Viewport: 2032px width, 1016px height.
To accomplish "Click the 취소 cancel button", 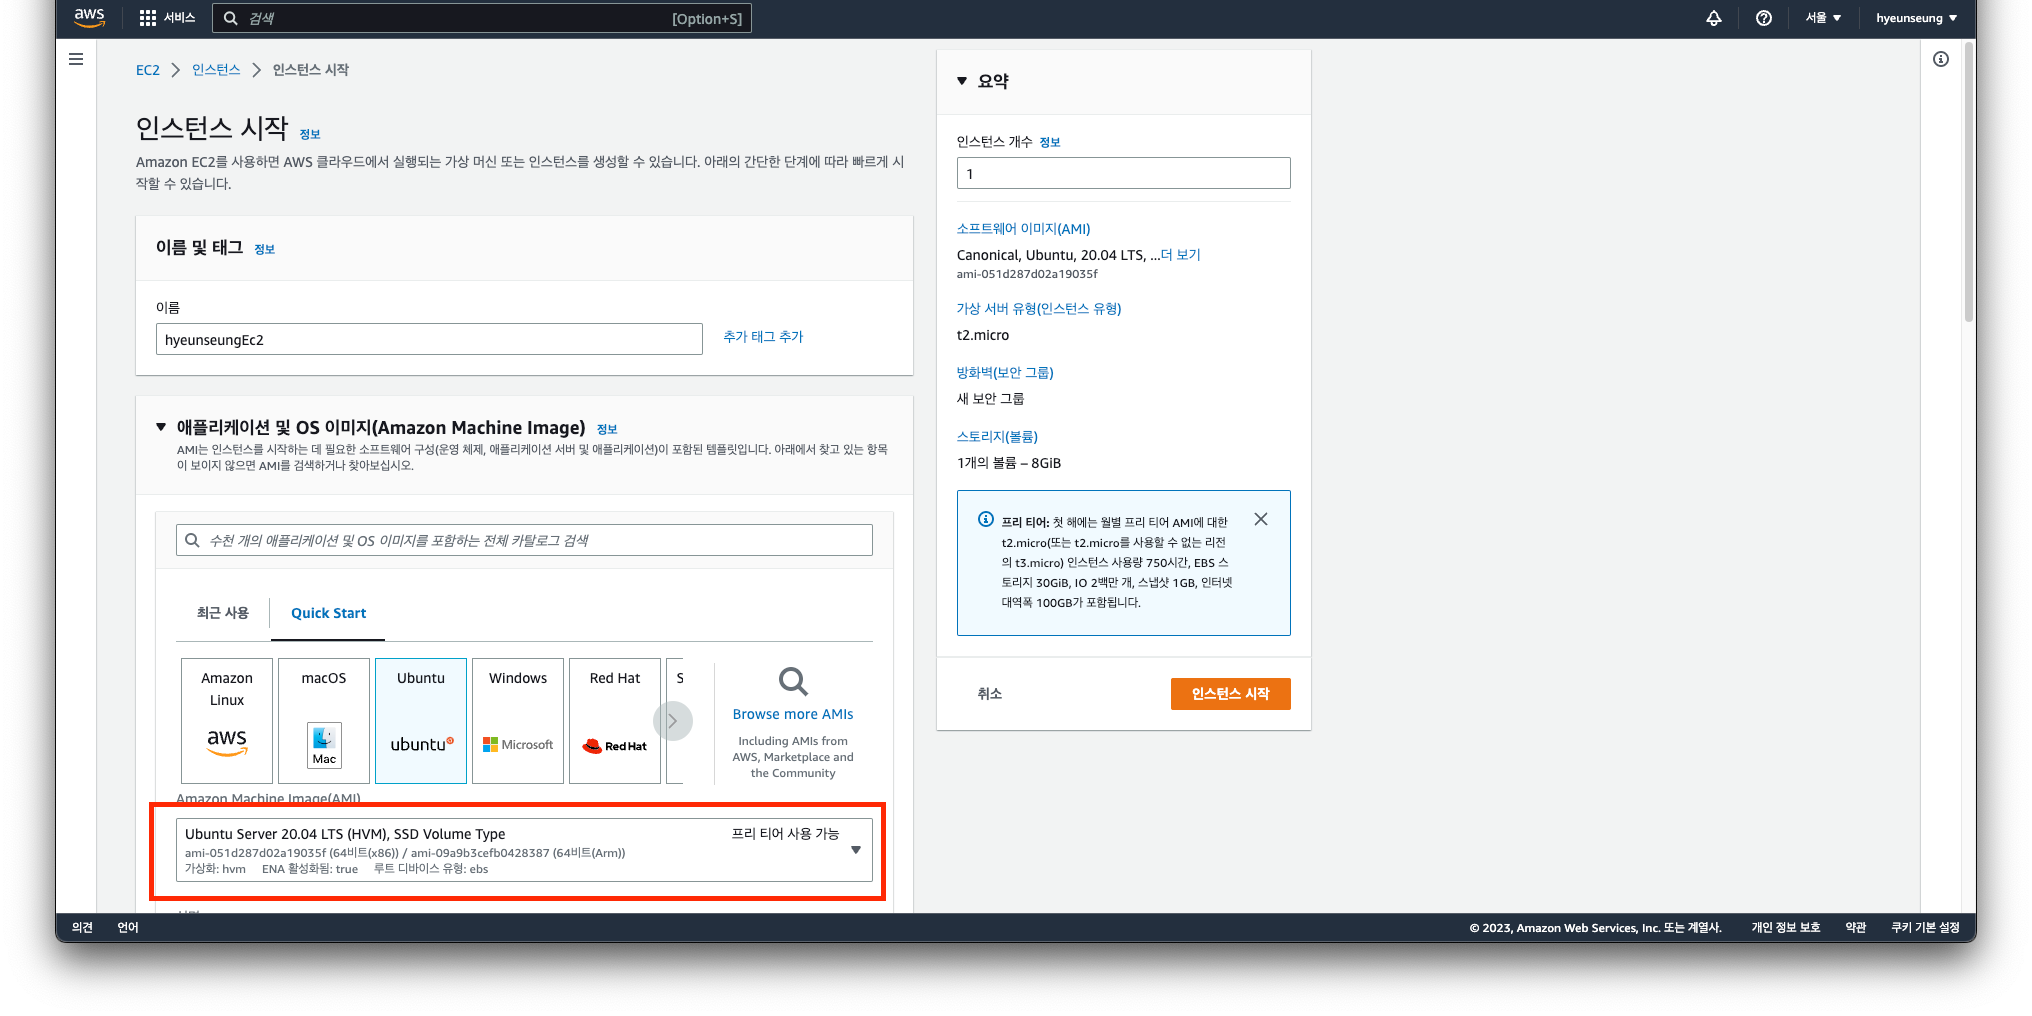I will click(989, 693).
